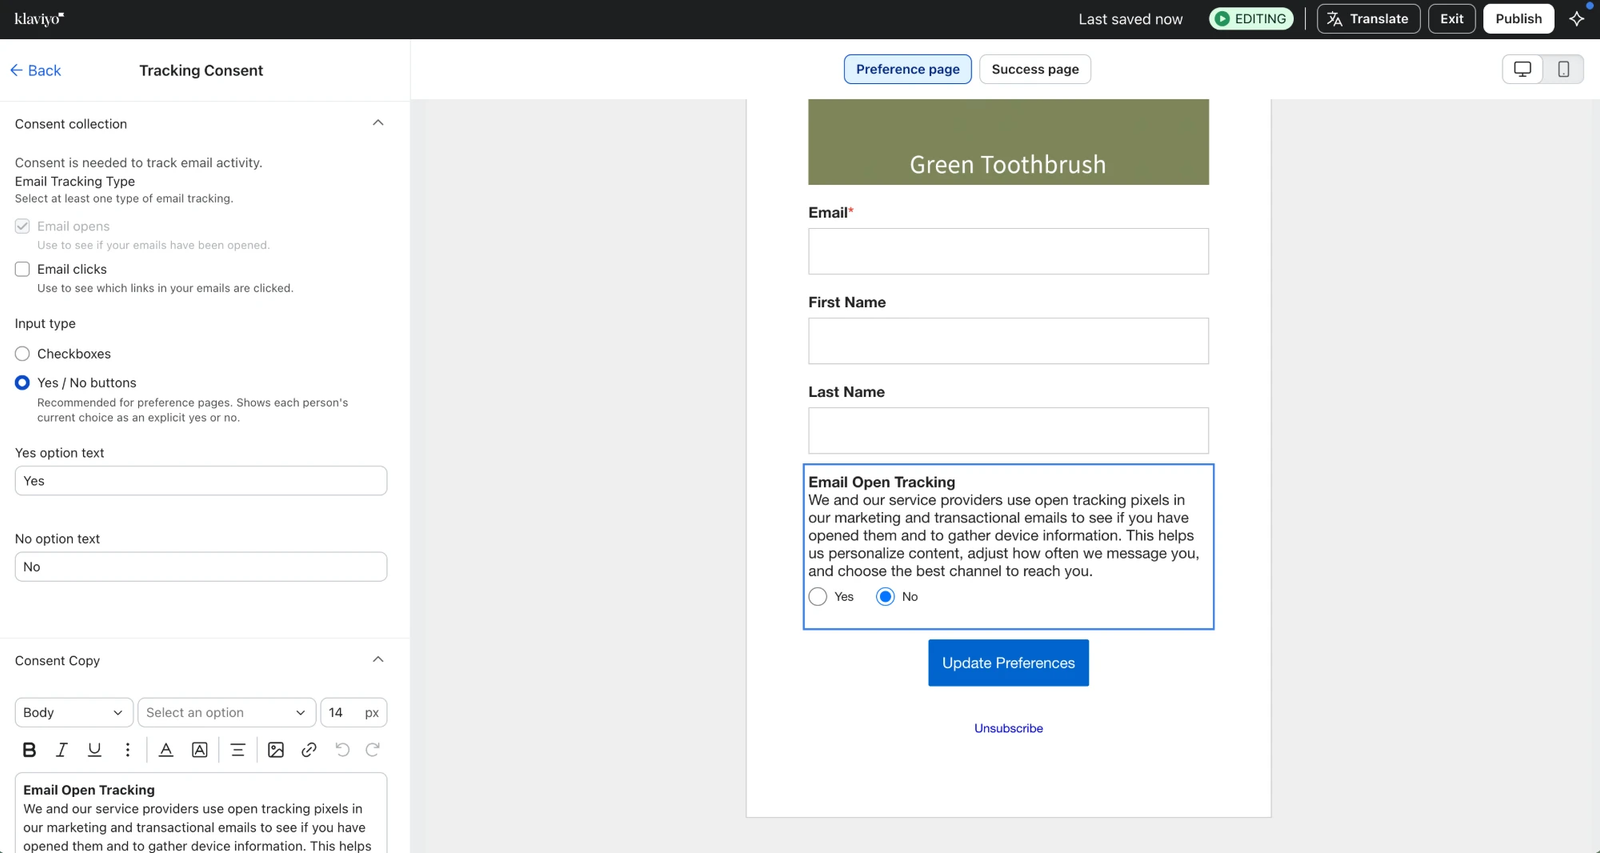Insert an image into consent copy
The height and width of the screenshot is (853, 1600).
276,749
